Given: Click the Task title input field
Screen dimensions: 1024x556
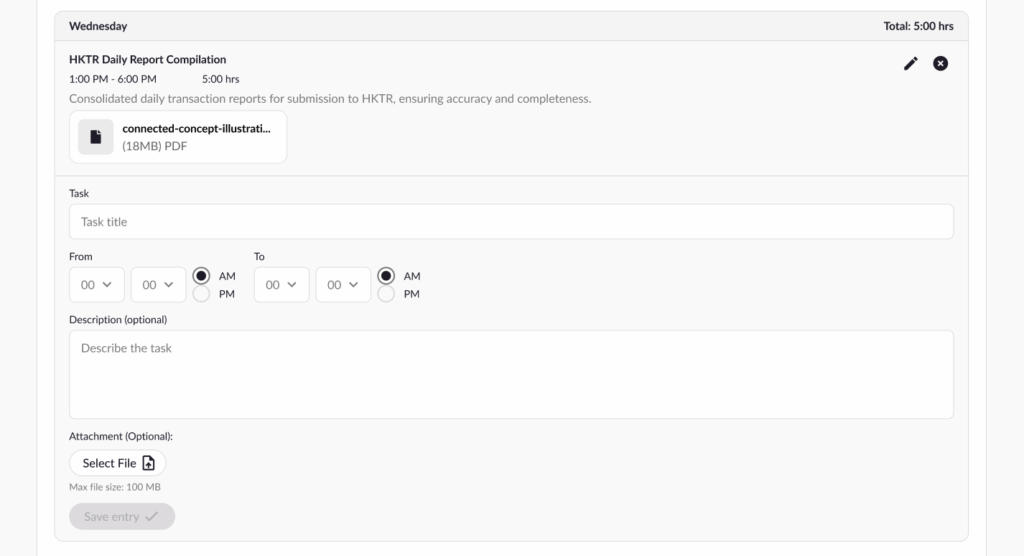Looking at the screenshot, I should pyautogui.click(x=511, y=222).
